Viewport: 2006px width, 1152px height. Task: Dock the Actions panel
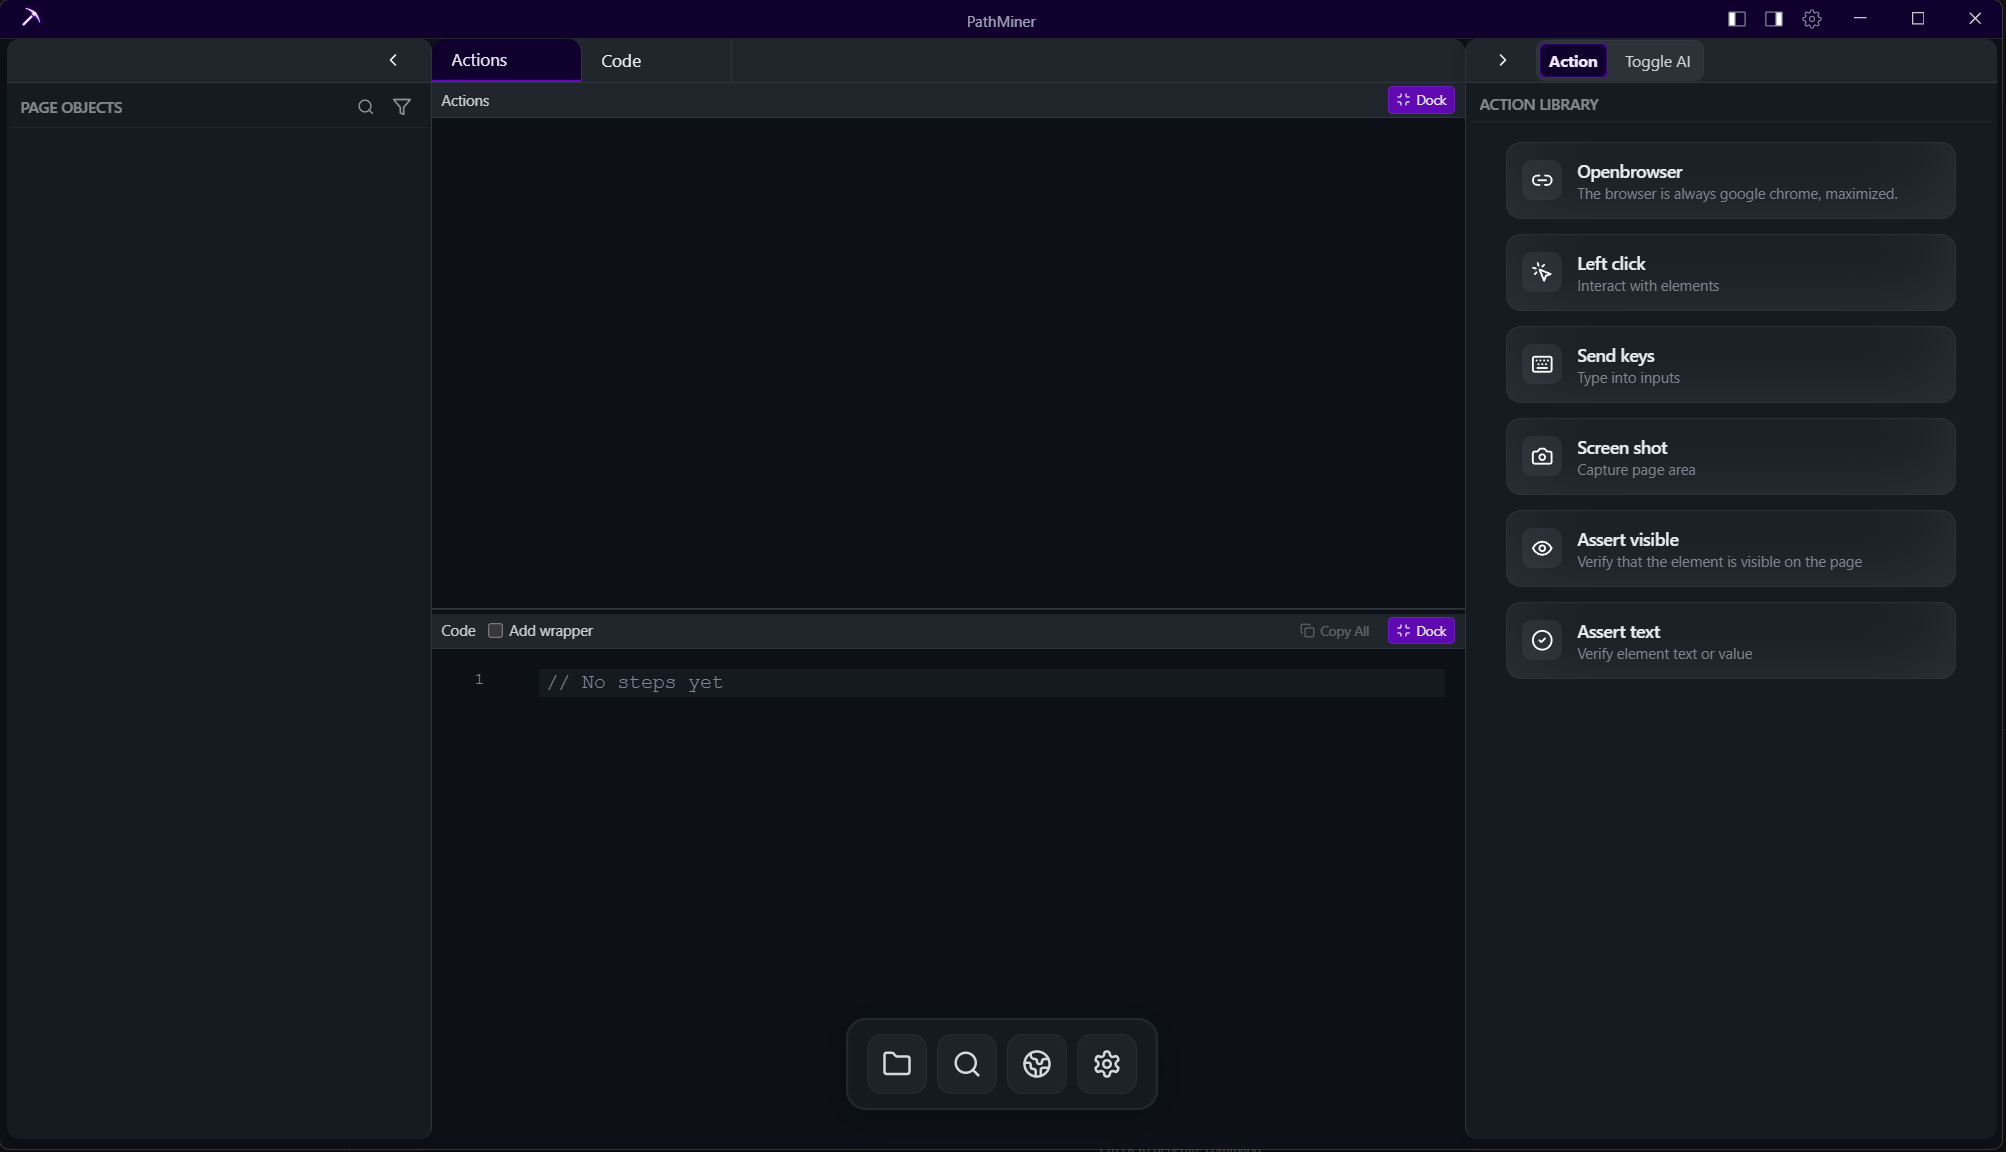tap(1420, 100)
